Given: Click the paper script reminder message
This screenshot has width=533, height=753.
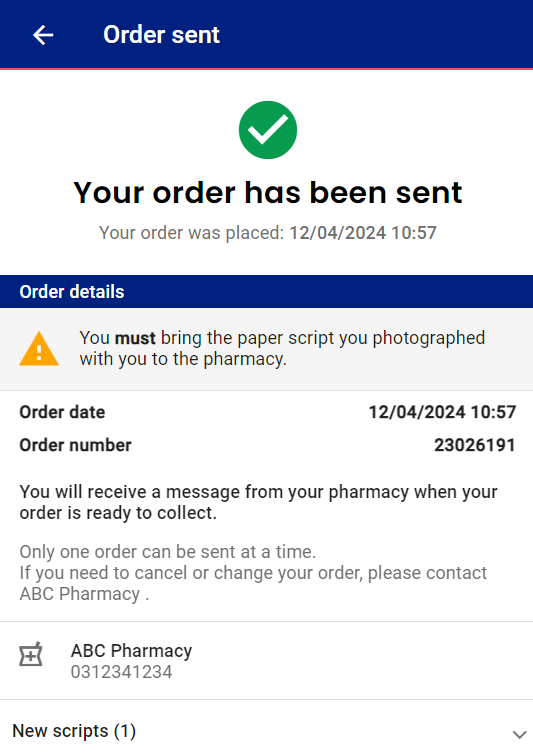Looking at the screenshot, I should 282,348.
